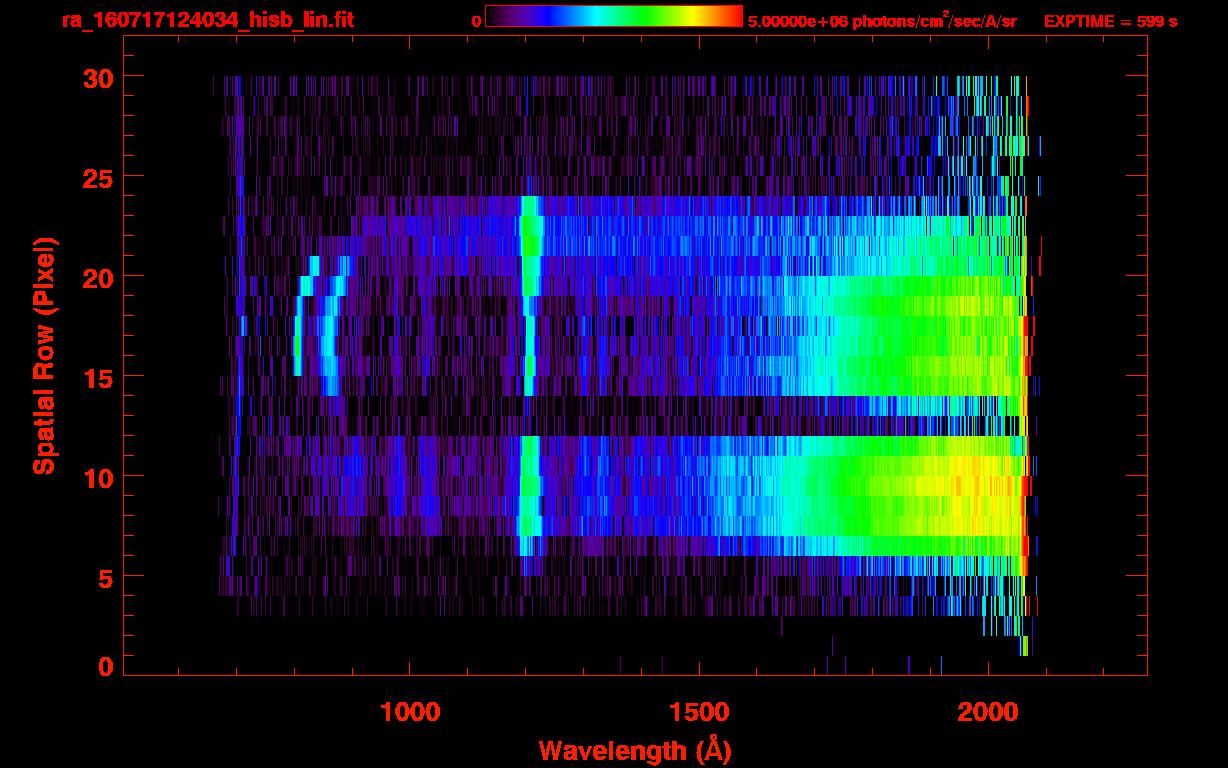1228x768 pixels.
Task: Click the 10 spatial row tick label
Action: (98, 477)
